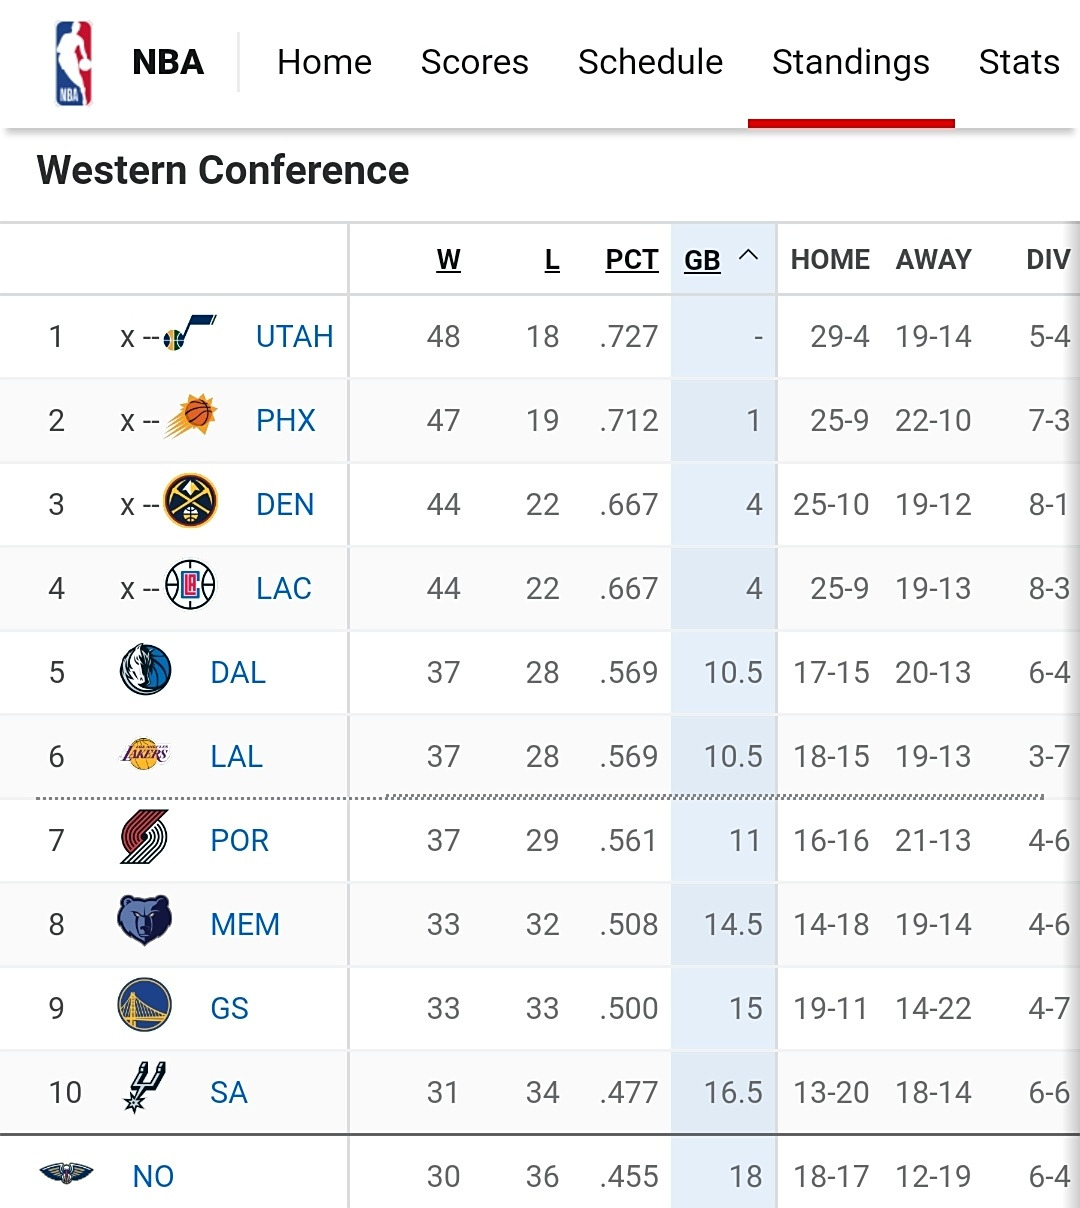This screenshot has width=1080, height=1208.
Task: Sort standings by PCT column
Action: [631, 260]
